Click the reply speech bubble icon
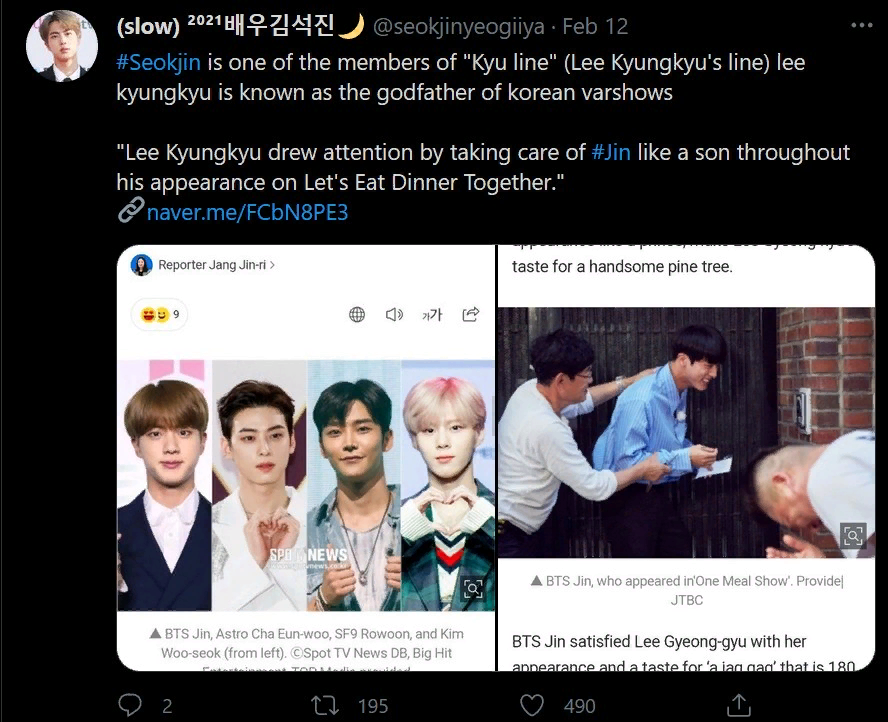The width and height of the screenshot is (888, 722). (x=130, y=706)
